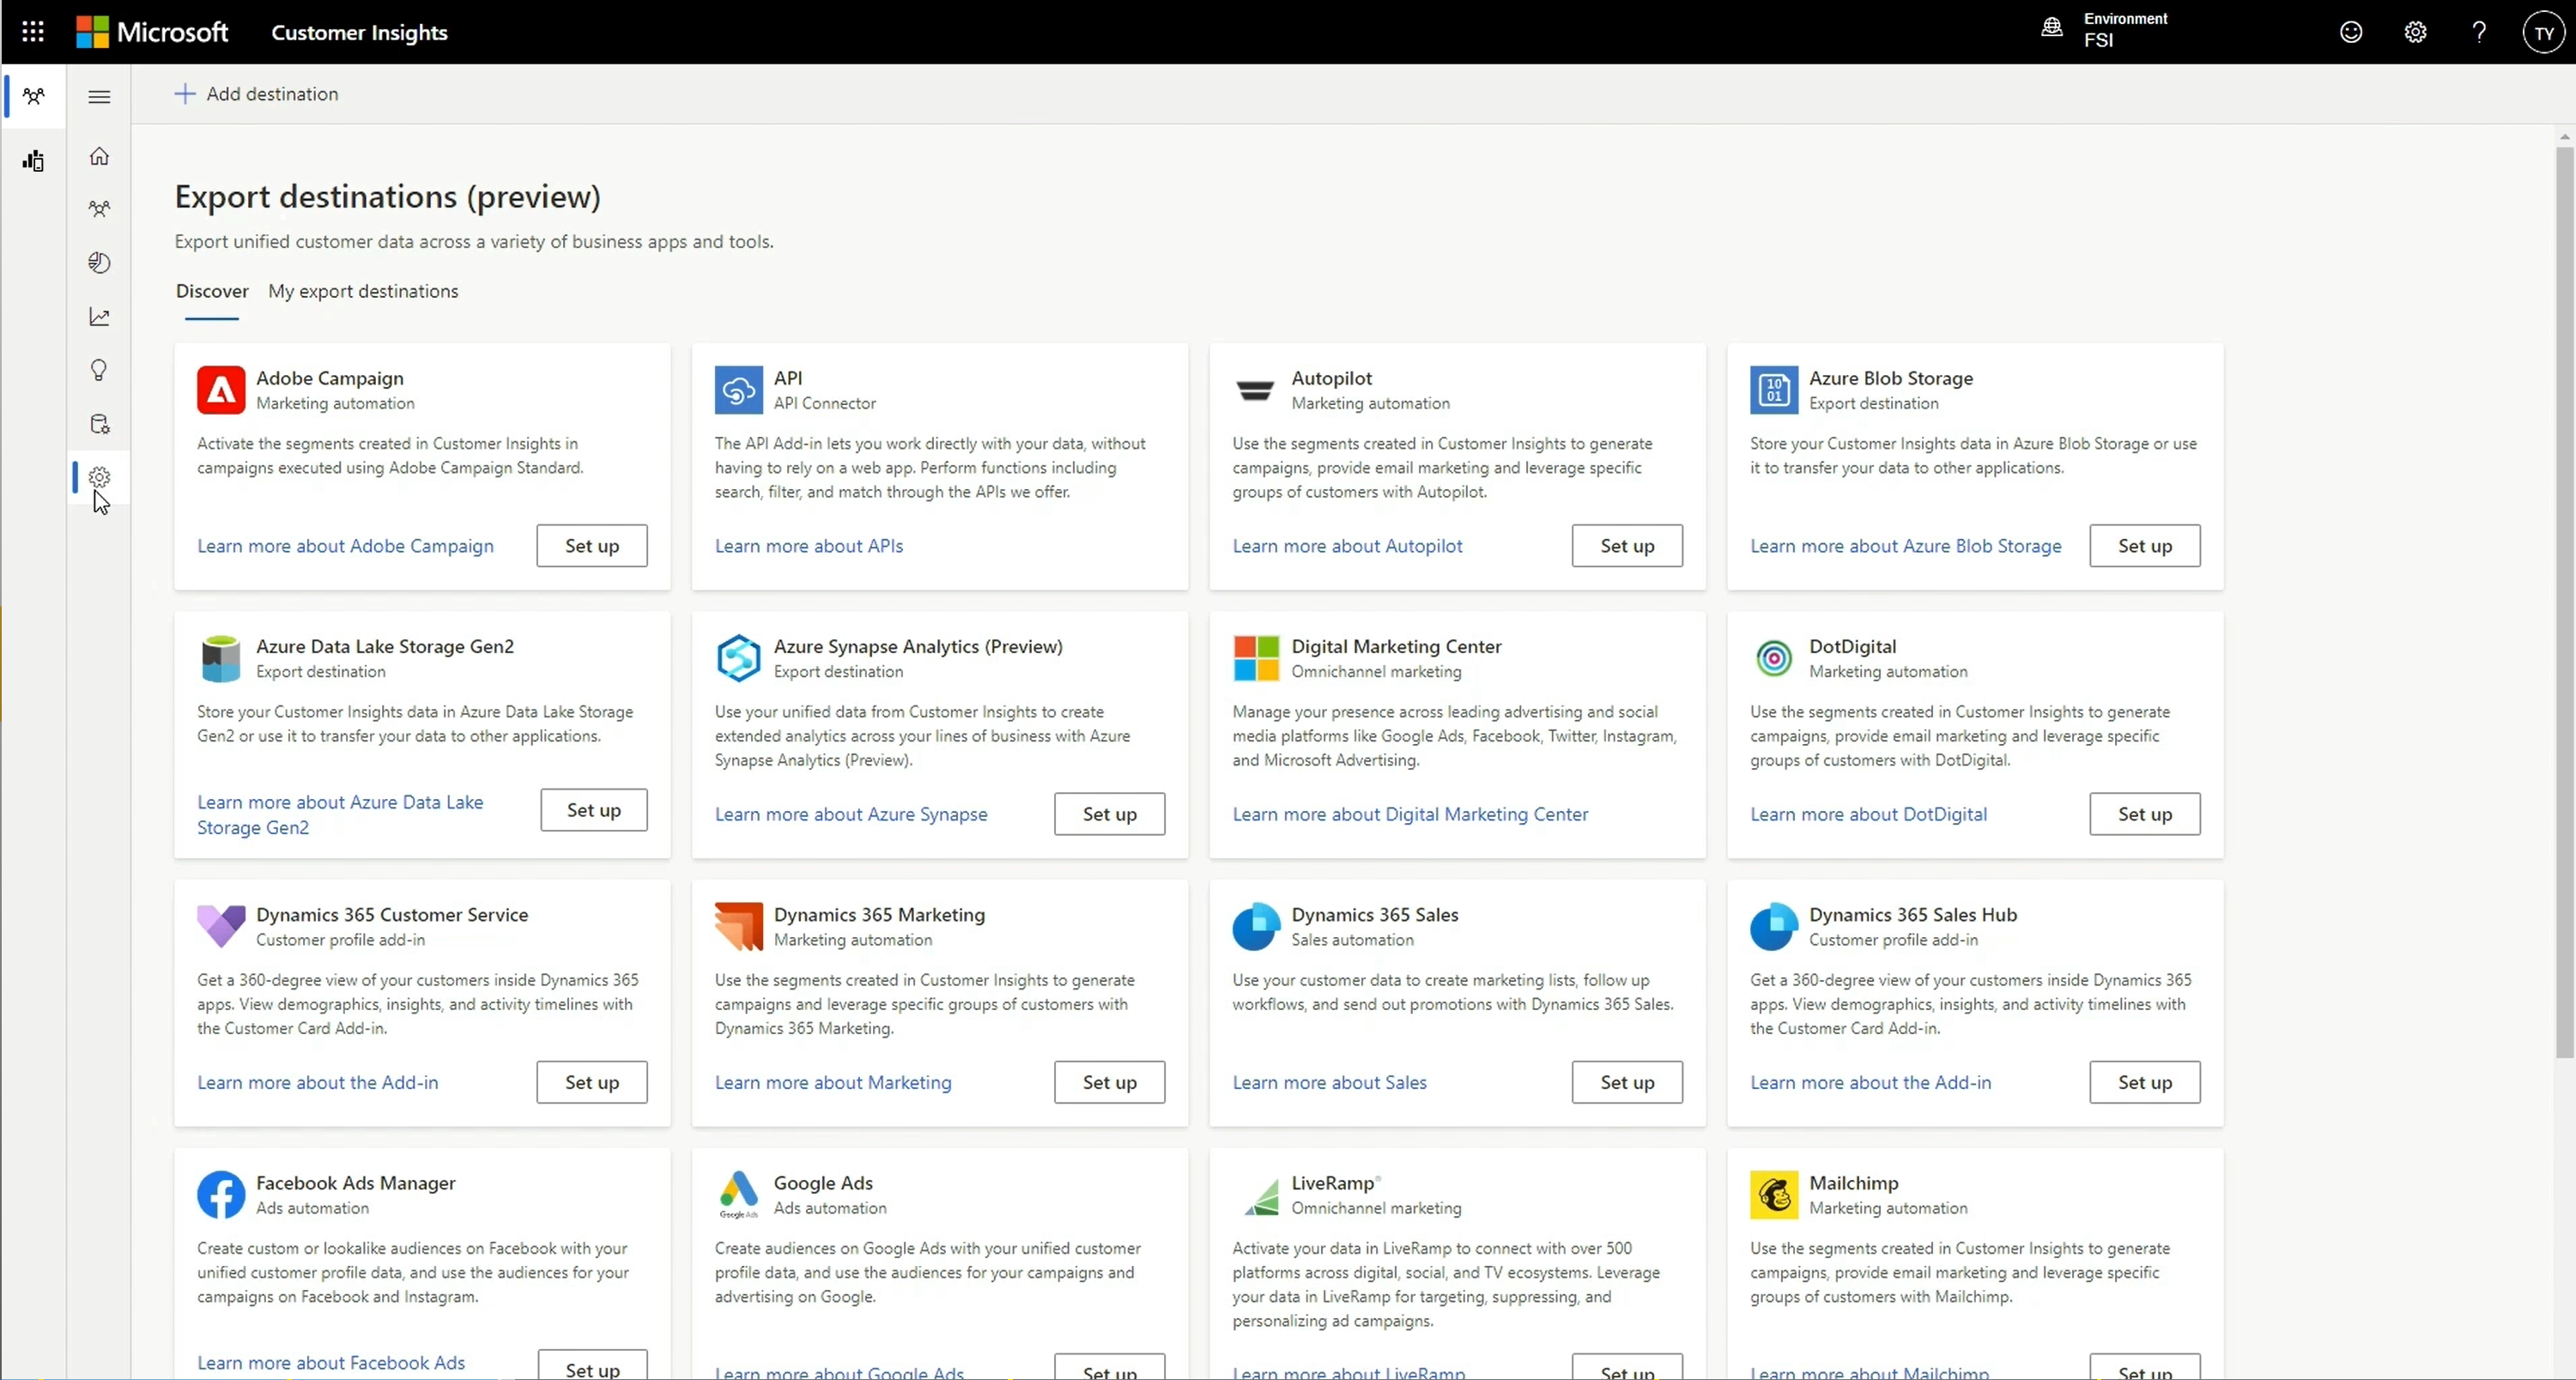Click Azure Data Lake Storage Gen2 icon
Image resolution: width=2576 pixels, height=1380 pixels.
pos(221,658)
